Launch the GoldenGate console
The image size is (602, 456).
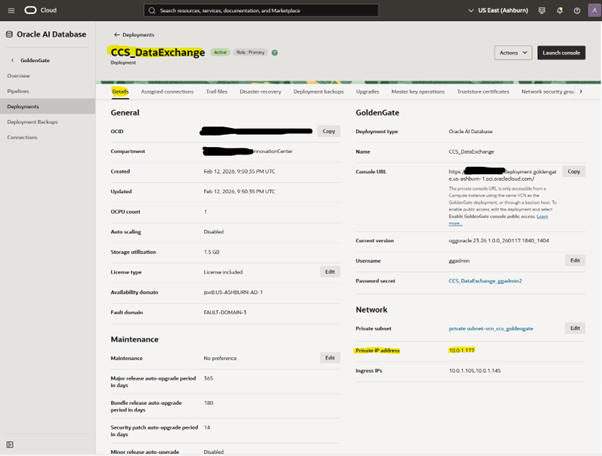(x=561, y=53)
